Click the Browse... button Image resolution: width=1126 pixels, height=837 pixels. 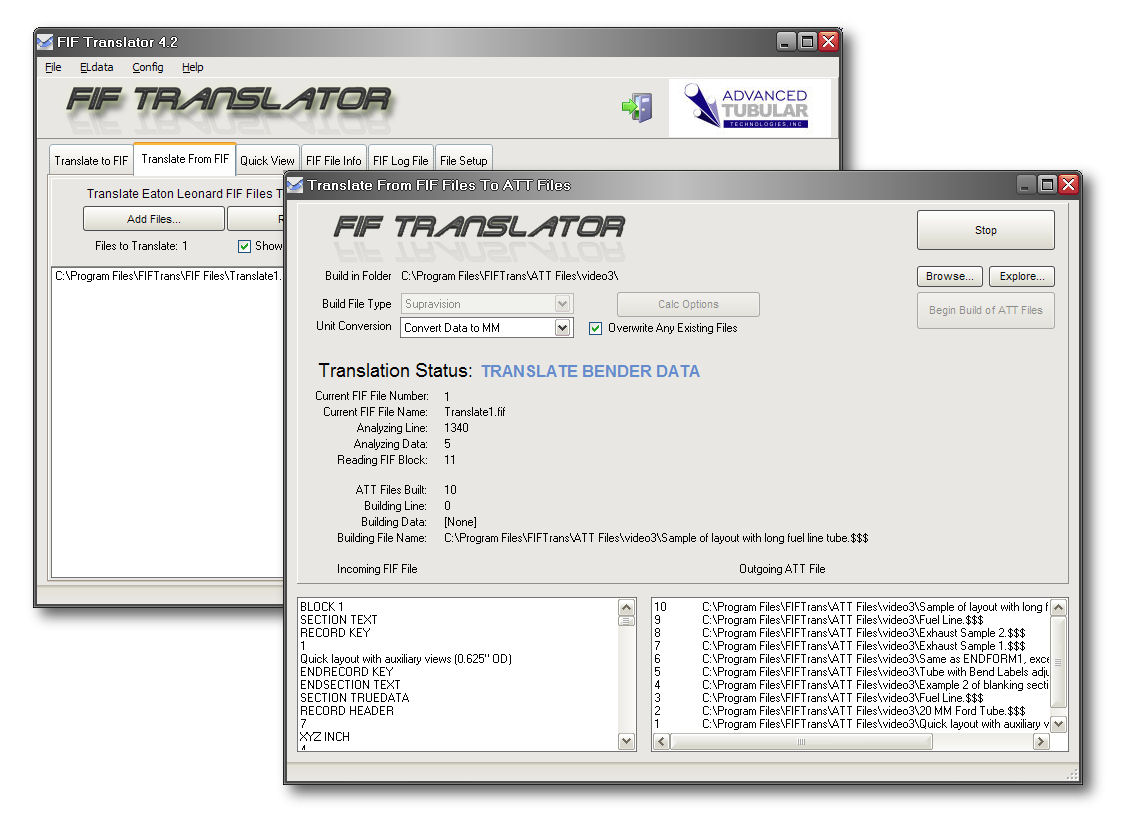[949, 277]
